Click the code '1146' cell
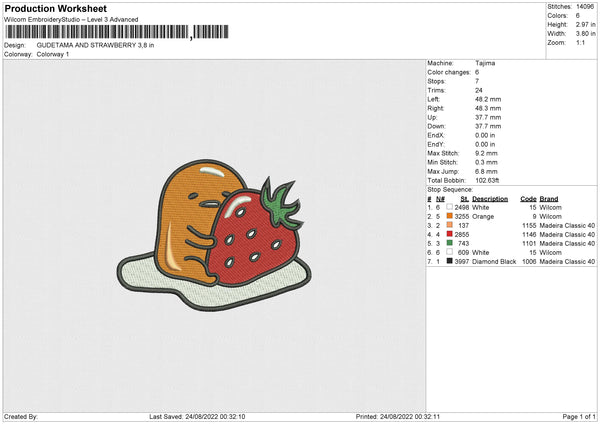The height and width of the screenshot is (424, 600). [x=529, y=235]
